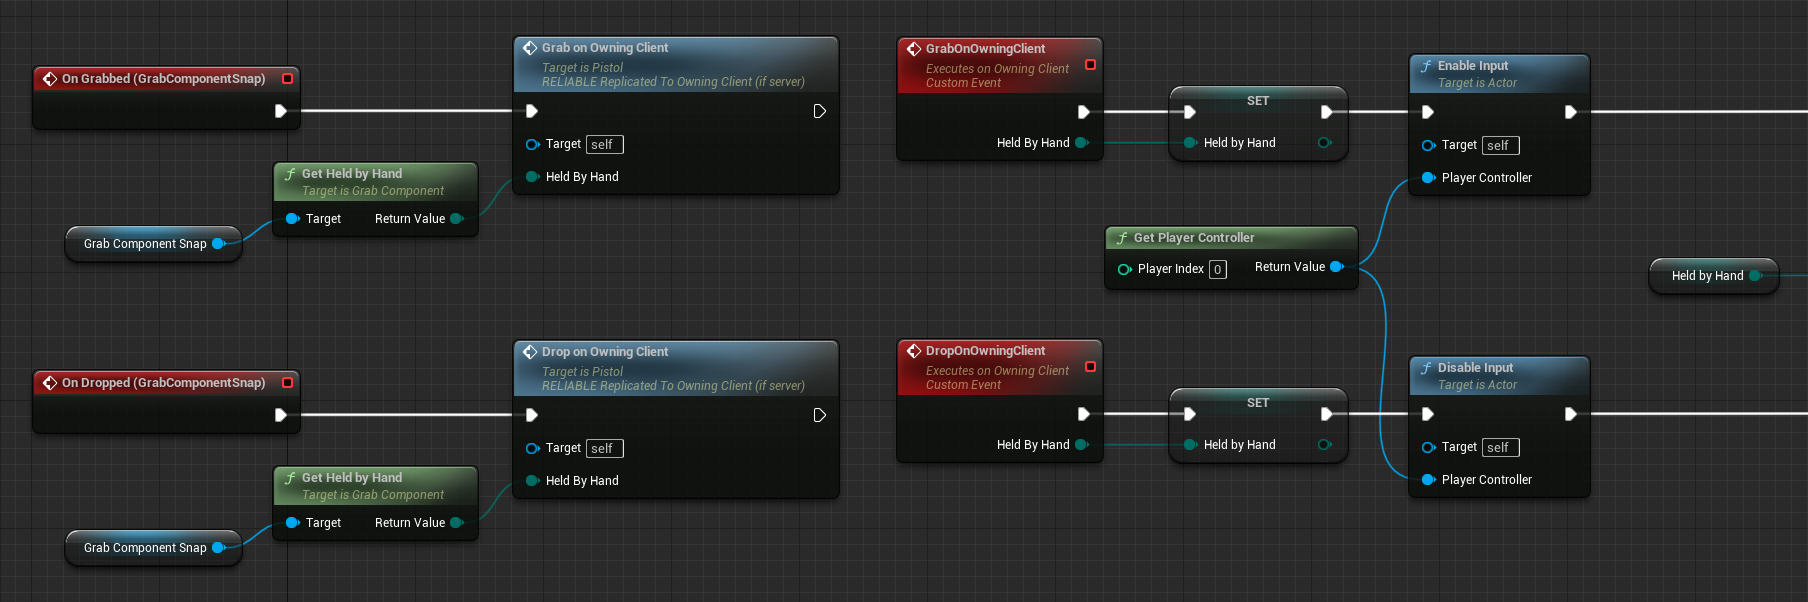The height and width of the screenshot is (602, 1808).
Task: Click the Drop on Owning Client node icon
Action: [x=530, y=351]
